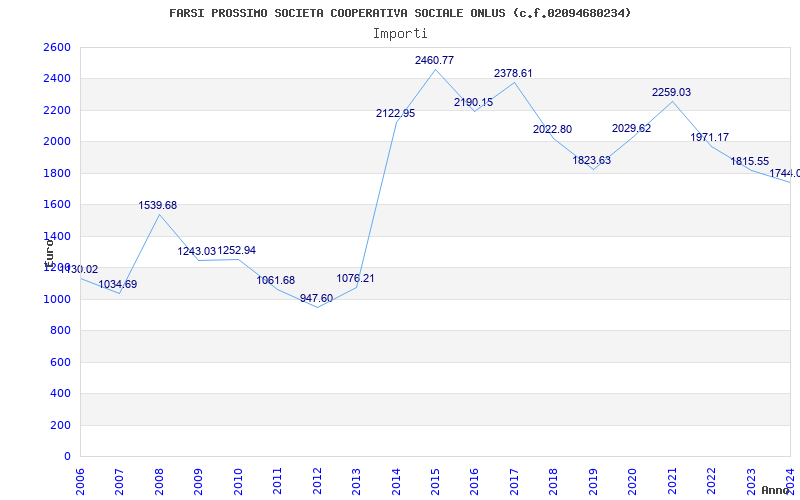This screenshot has height=500, width=800.
Task: Select the 2378.61 data label
Action: point(513,74)
